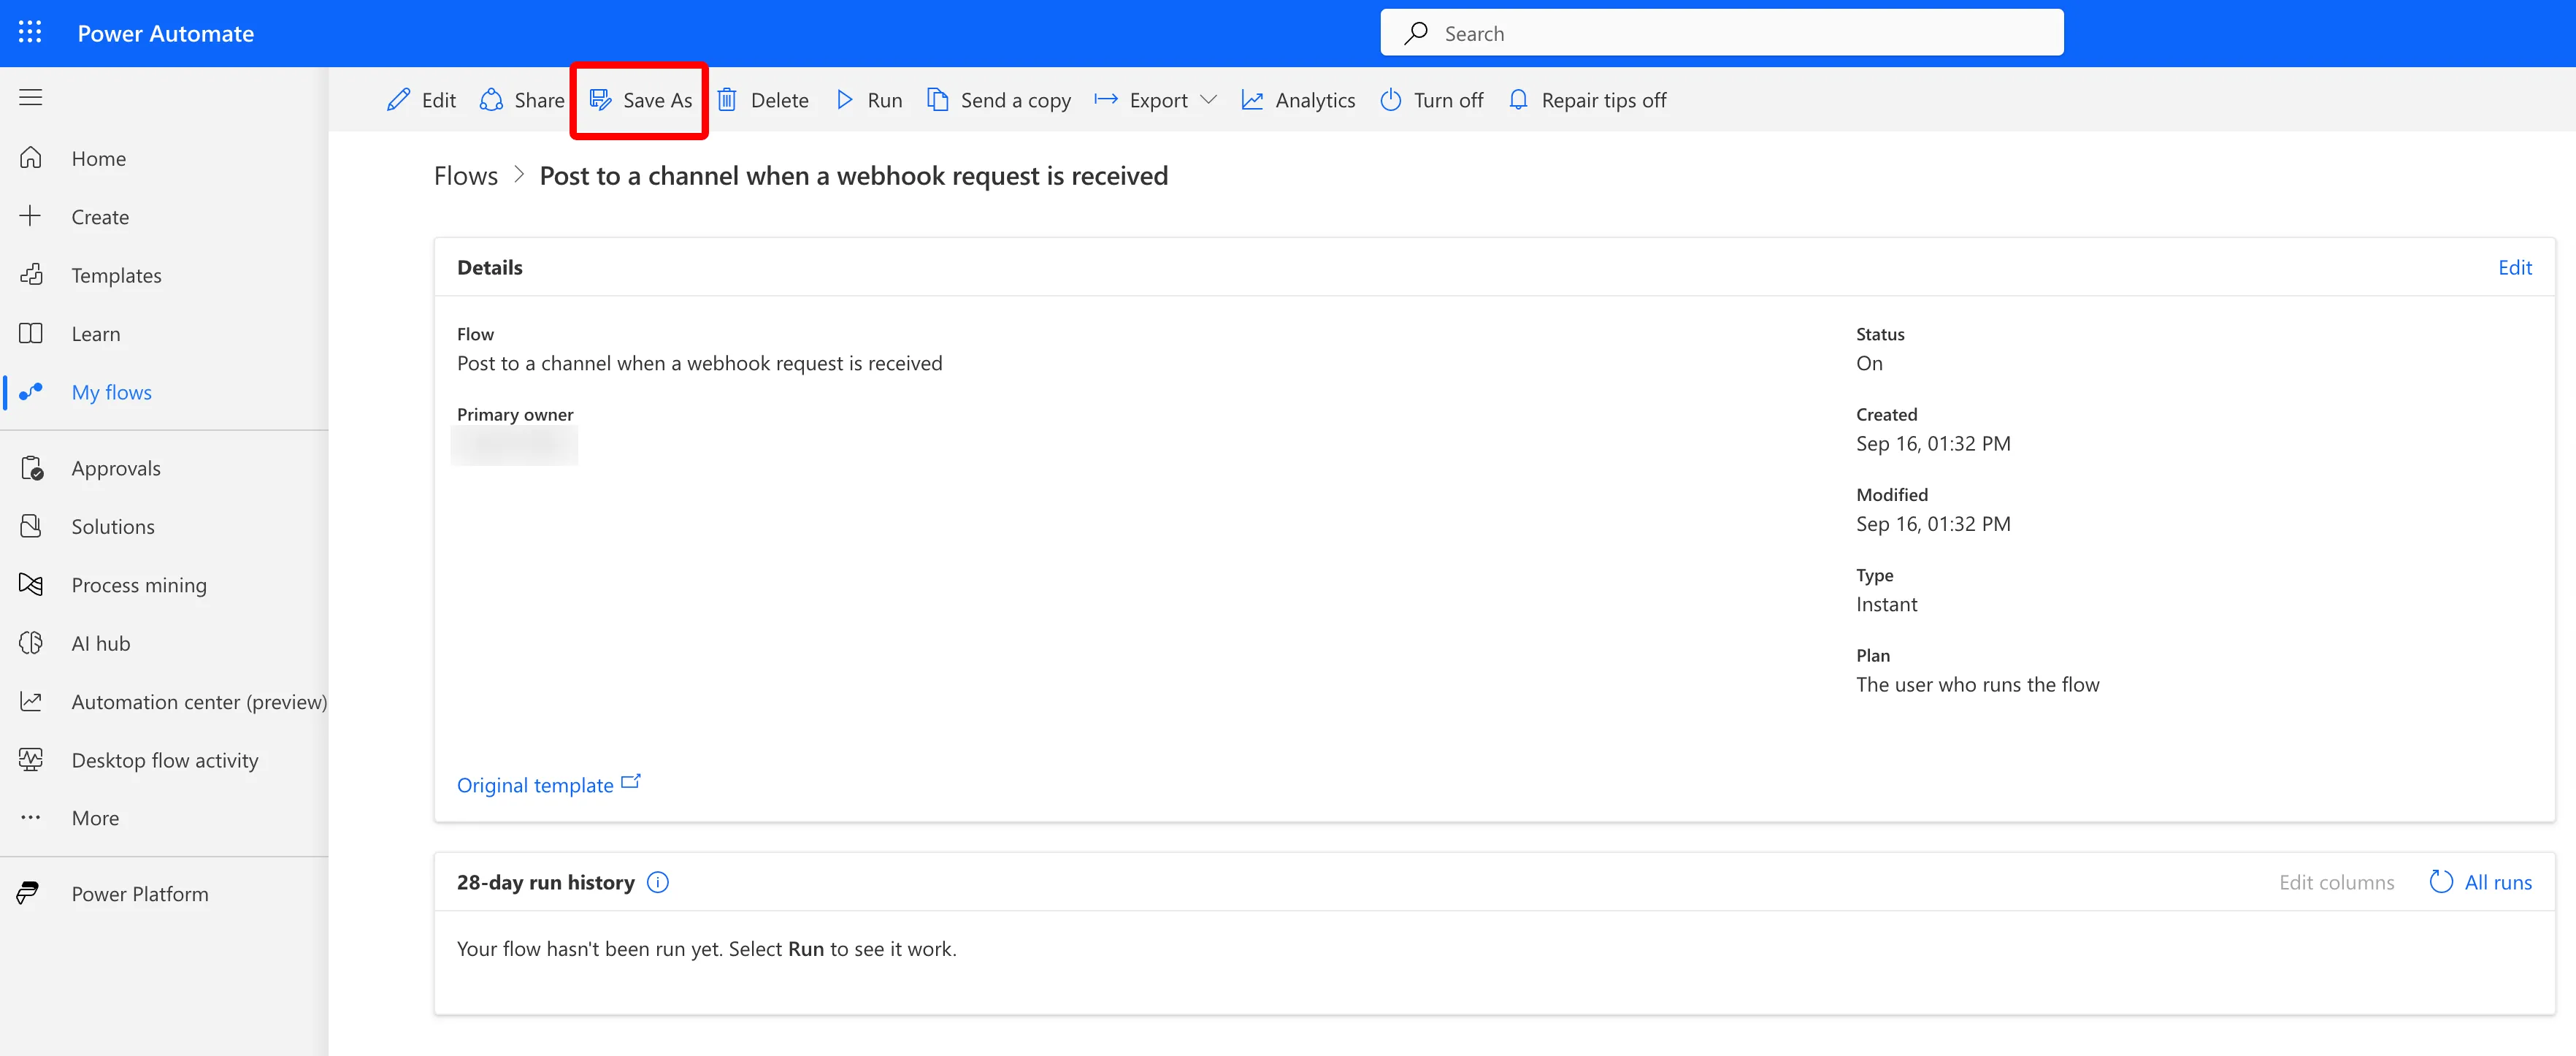Open the Home navigation item

pos(164,158)
